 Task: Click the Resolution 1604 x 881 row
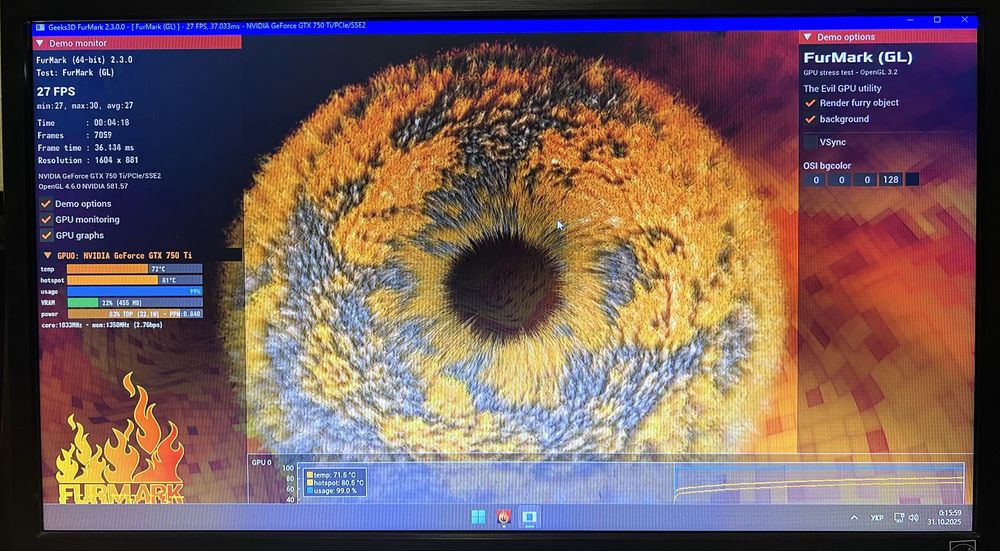tap(88, 160)
